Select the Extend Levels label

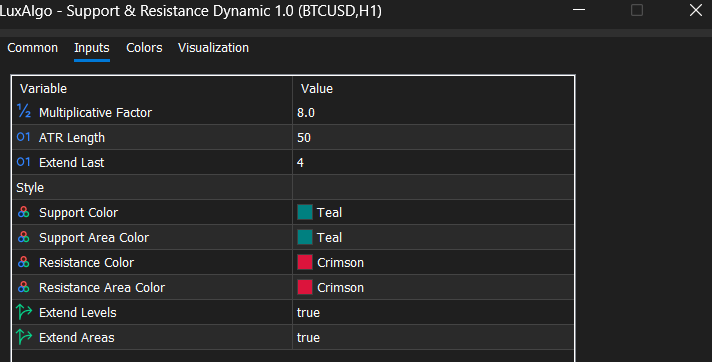point(78,312)
